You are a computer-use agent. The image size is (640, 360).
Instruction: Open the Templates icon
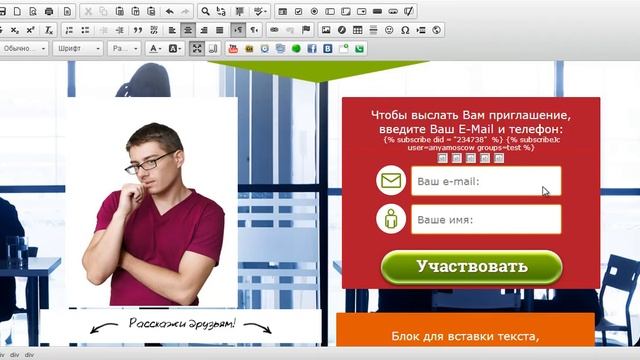point(67,11)
